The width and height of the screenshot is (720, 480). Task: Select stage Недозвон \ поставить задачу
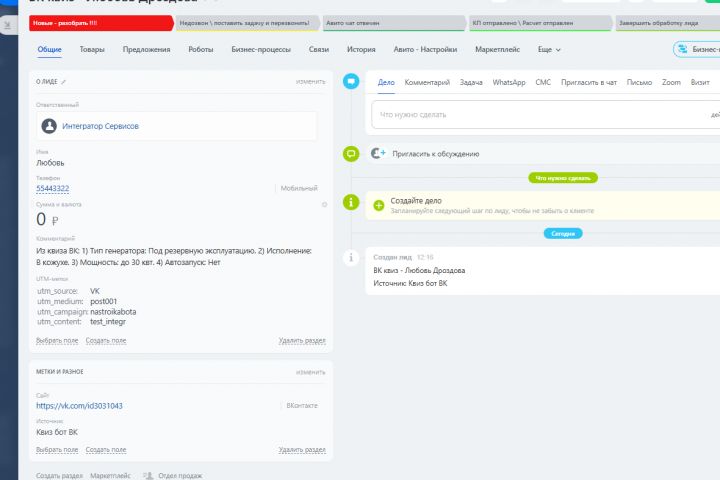click(x=247, y=23)
